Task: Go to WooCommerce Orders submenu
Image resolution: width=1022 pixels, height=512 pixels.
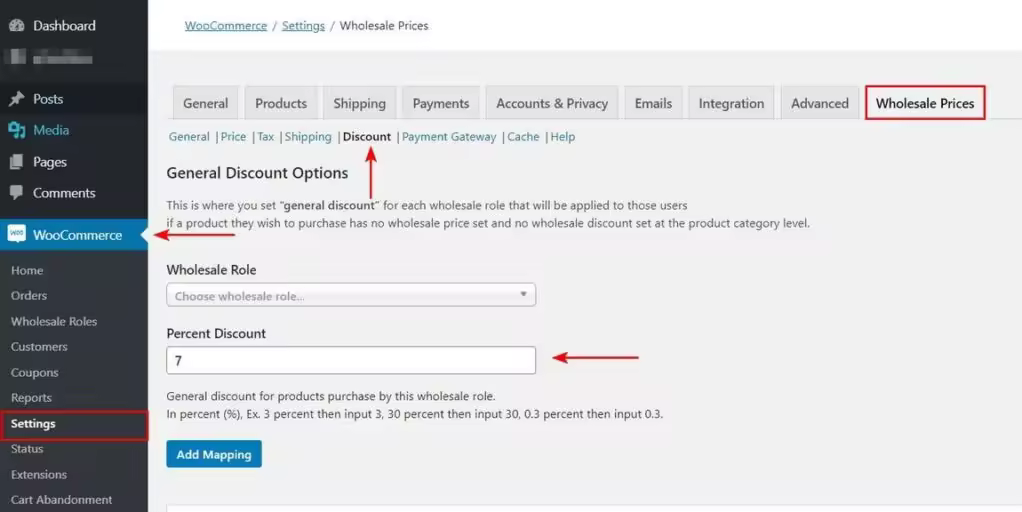Action: coord(29,296)
